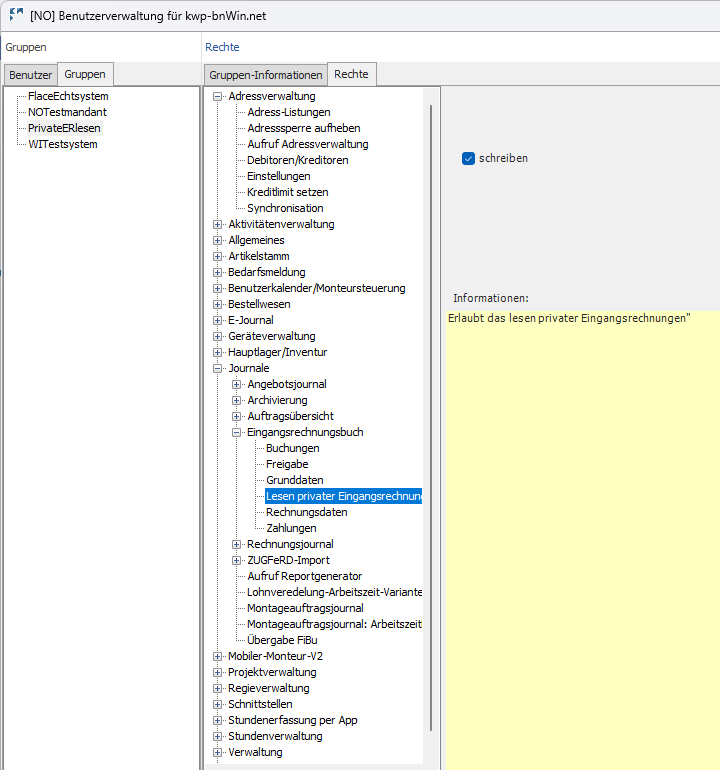Expand the Projektverwaltung node
This screenshot has height=770, width=720.
tap(217, 673)
